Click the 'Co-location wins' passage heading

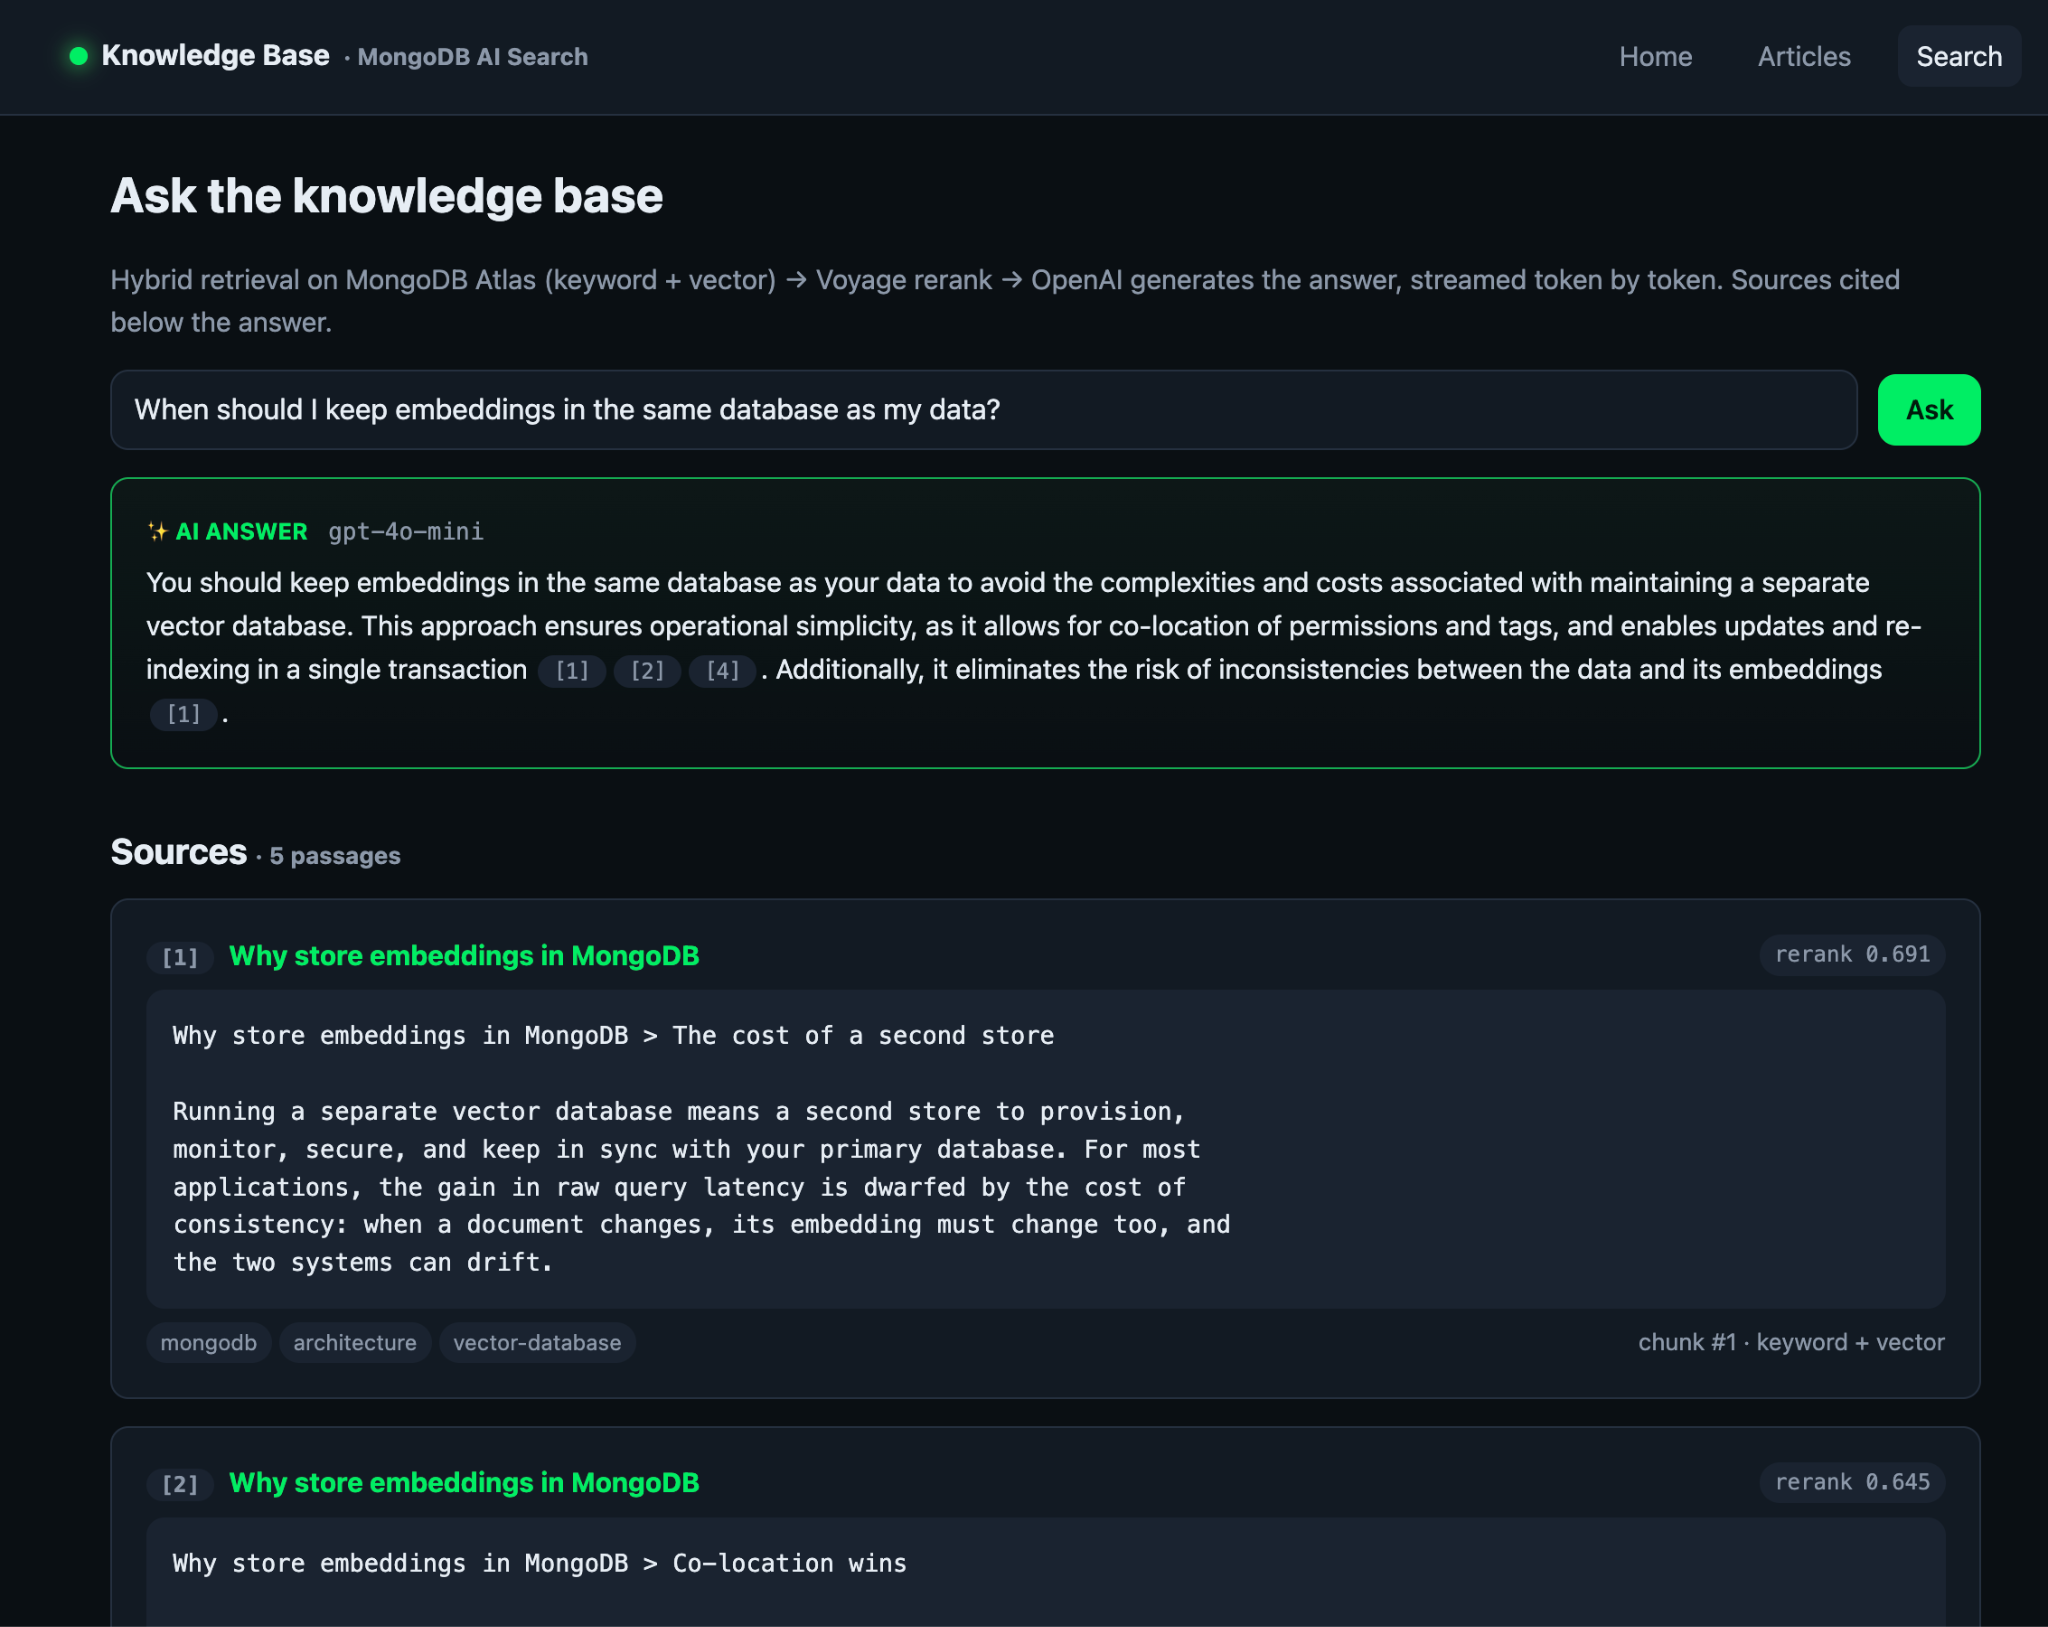(x=789, y=1563)
